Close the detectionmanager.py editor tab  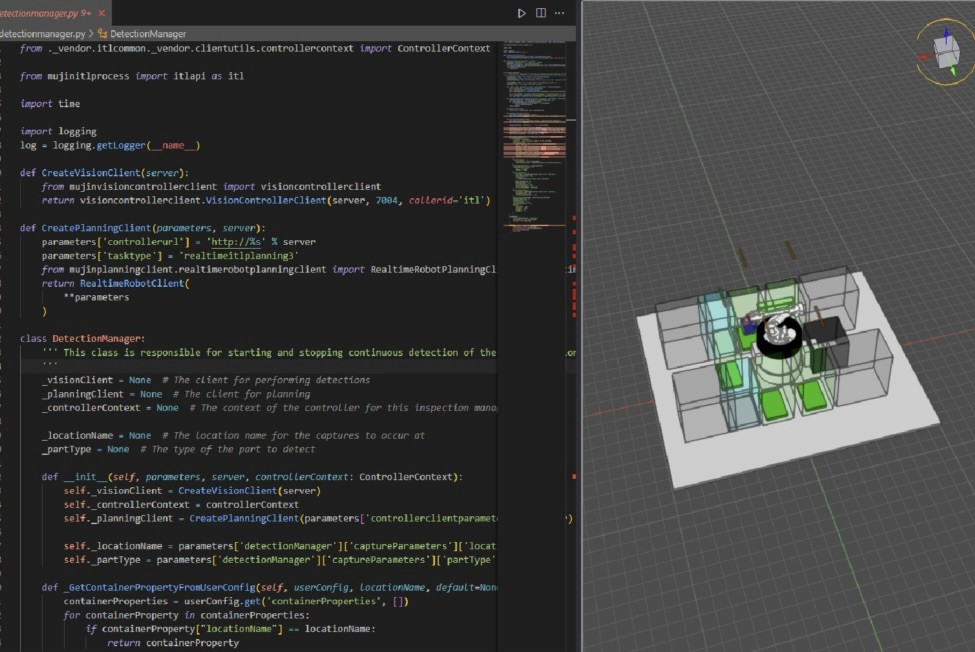point(99,13)
